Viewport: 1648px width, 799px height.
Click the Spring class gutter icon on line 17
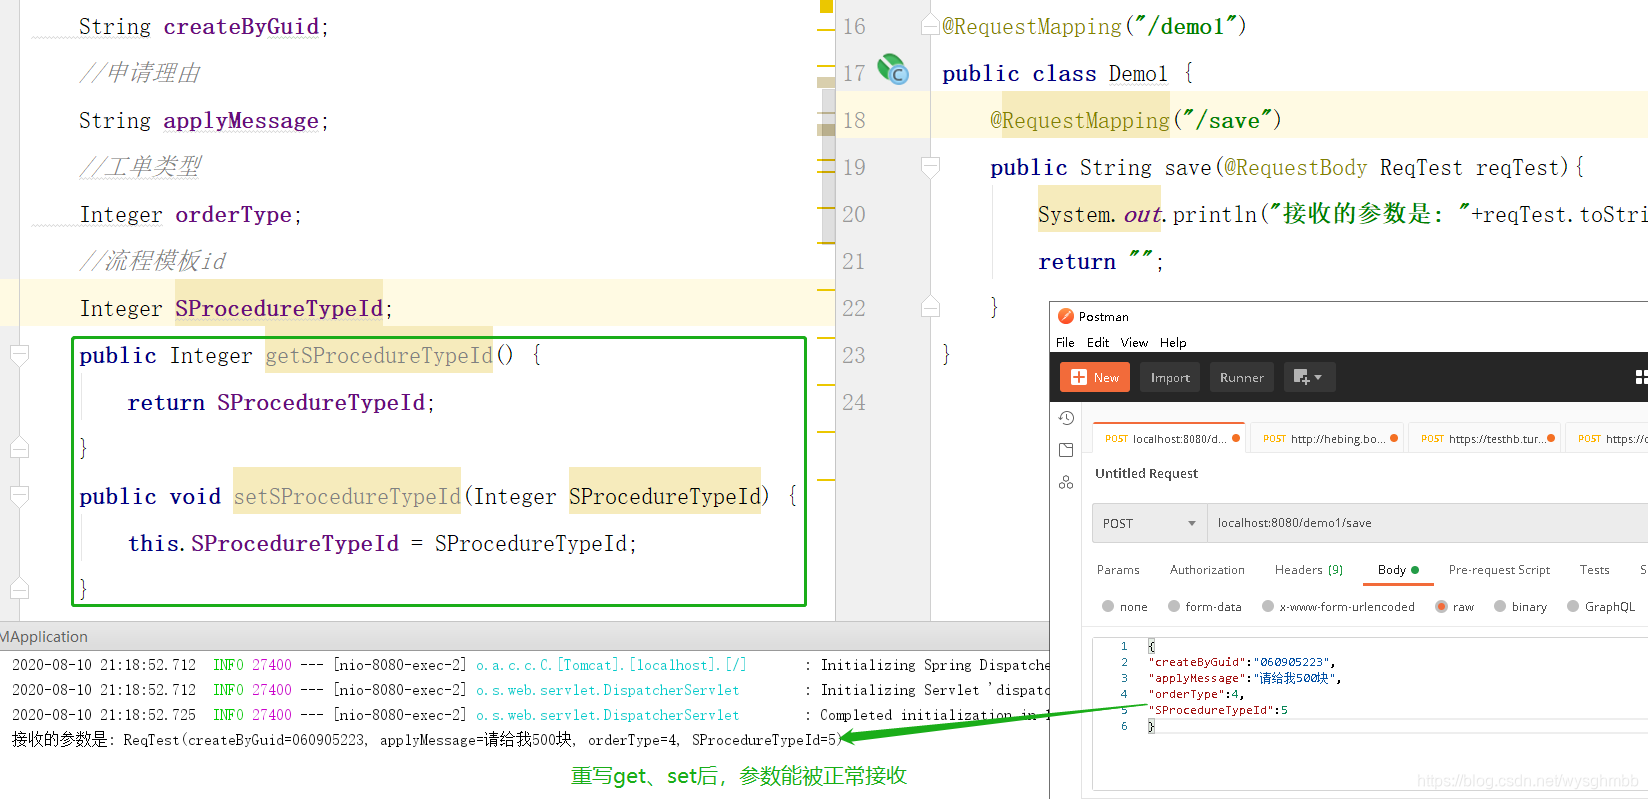point(892,70)
